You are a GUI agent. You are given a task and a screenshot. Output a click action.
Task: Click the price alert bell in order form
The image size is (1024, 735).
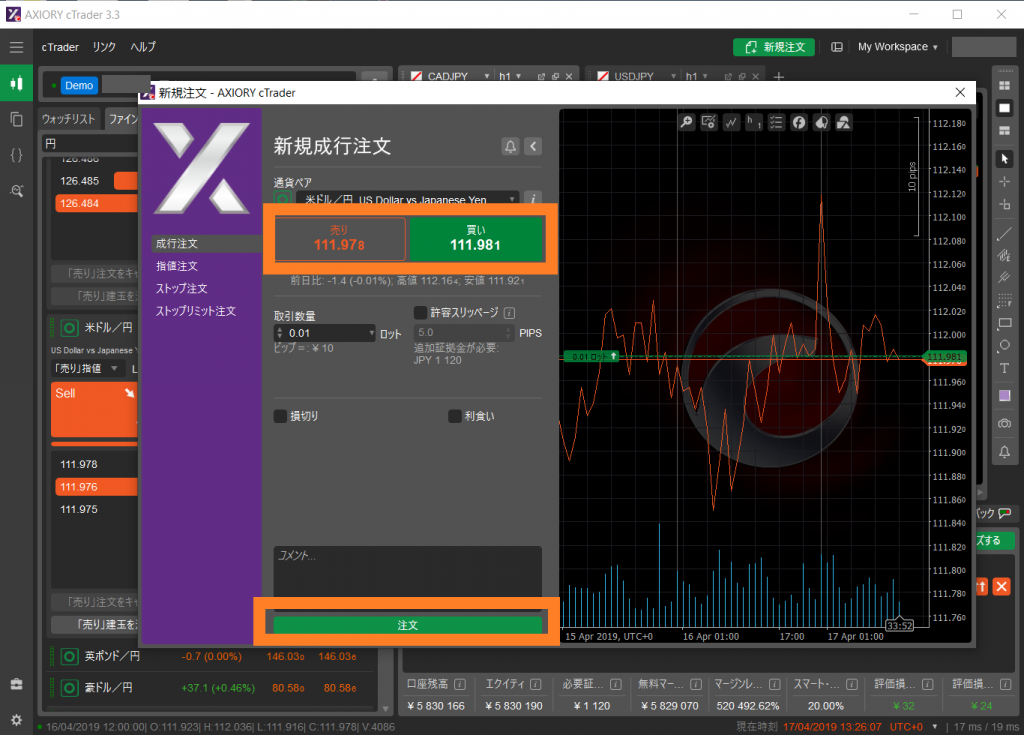click(510, 146)
